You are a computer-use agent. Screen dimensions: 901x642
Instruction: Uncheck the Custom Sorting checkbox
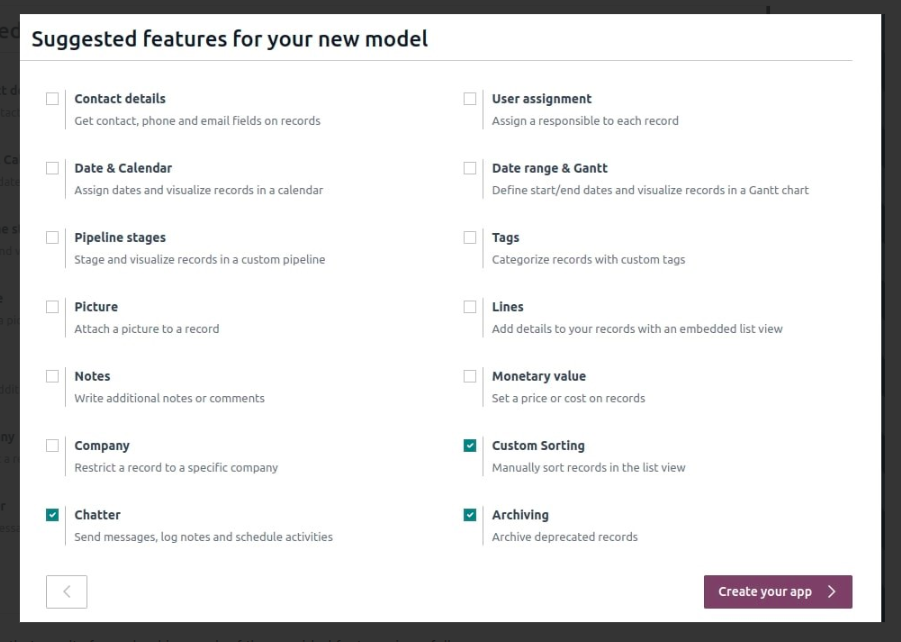click(469, 446)
